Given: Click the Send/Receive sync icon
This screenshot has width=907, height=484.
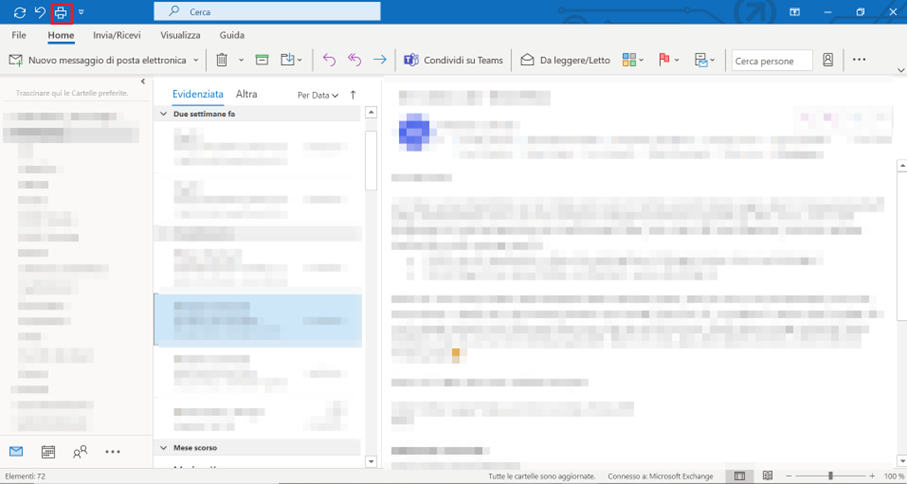Looking at the screenshot, I should point(19,12).
